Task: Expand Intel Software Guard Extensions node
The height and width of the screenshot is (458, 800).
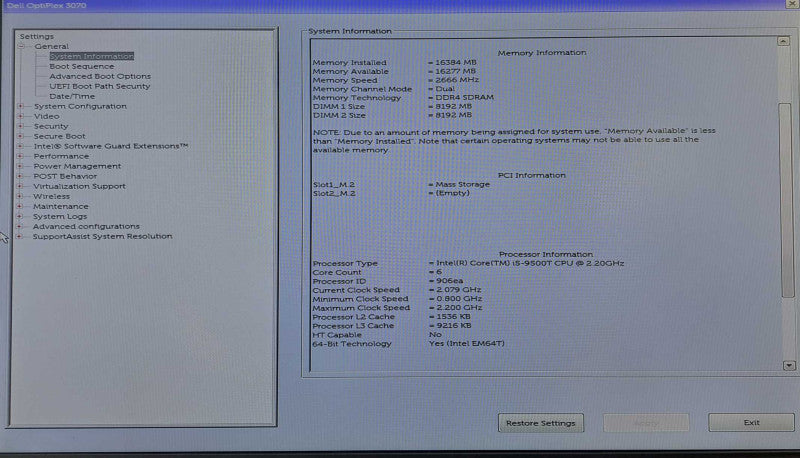Action: pyautogui.click(x=20, y=146)
